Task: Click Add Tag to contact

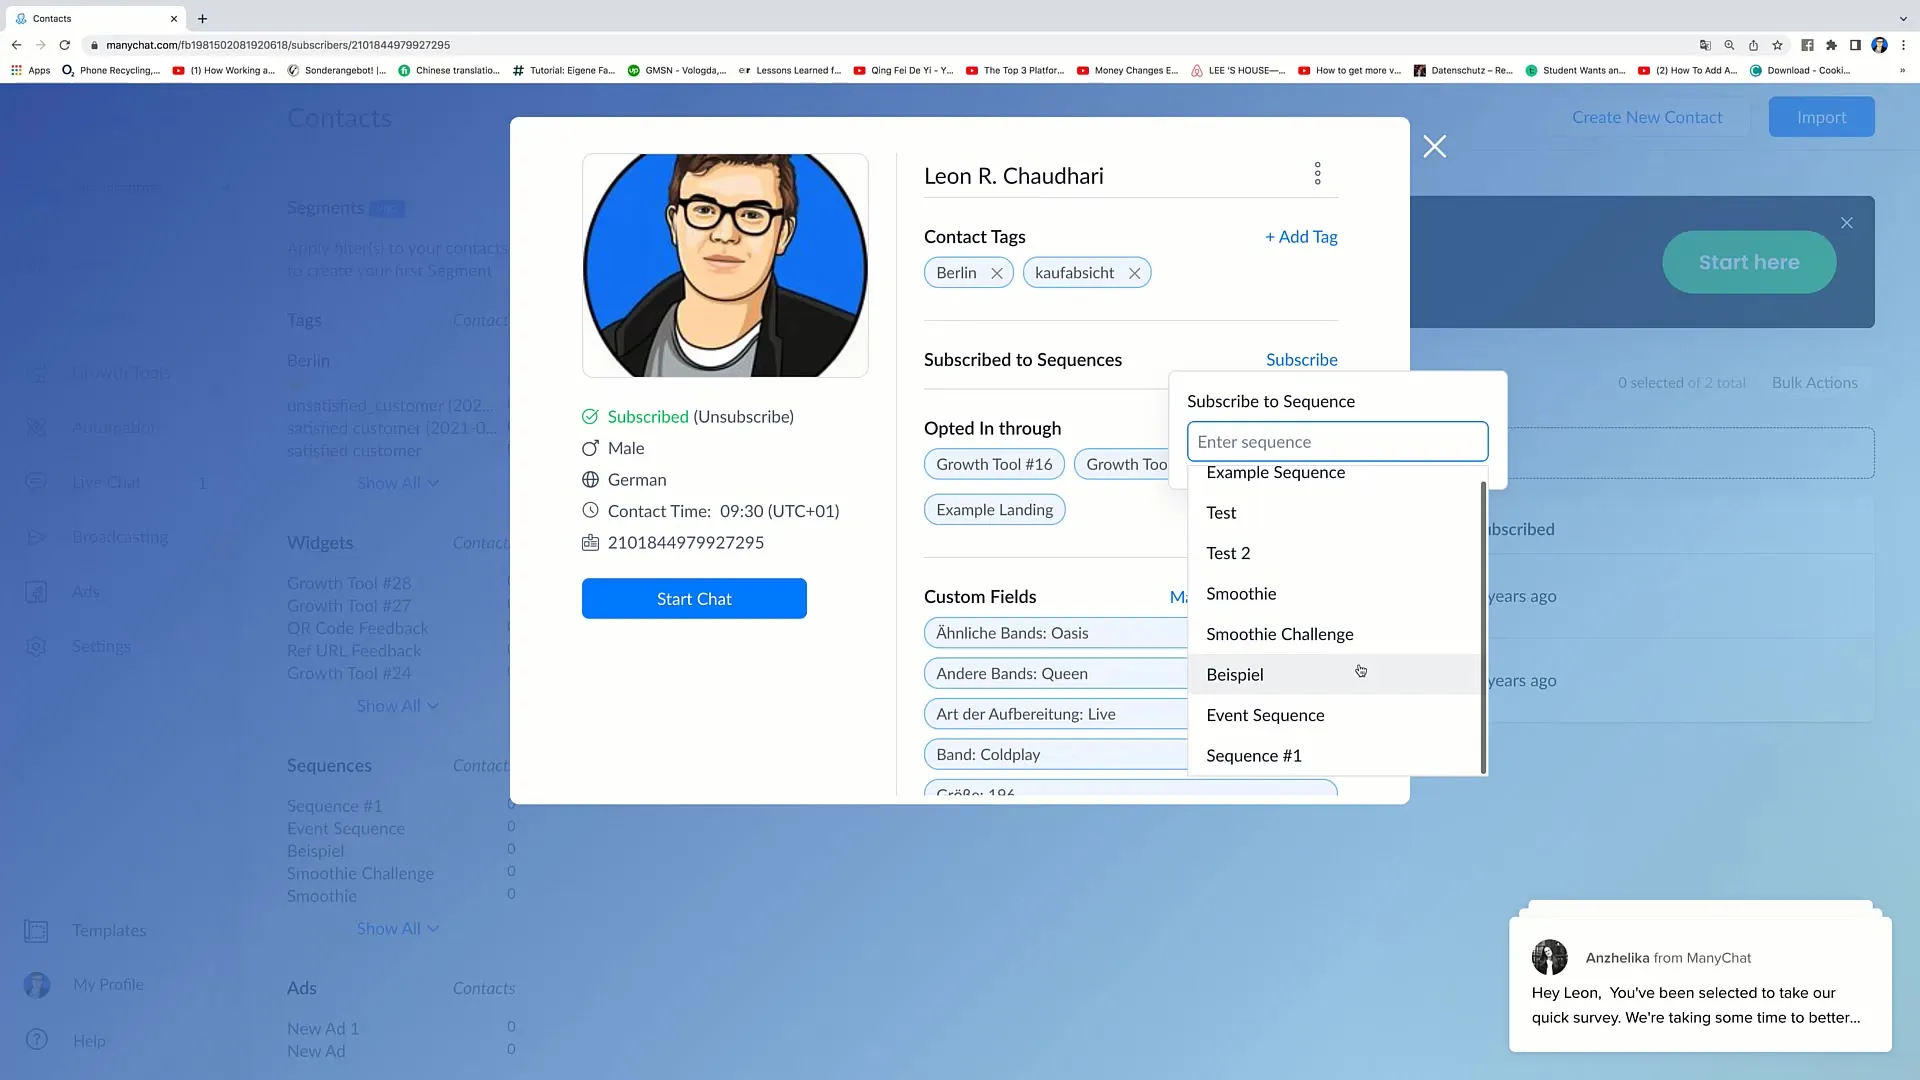Action: [x=1304, y=236]
